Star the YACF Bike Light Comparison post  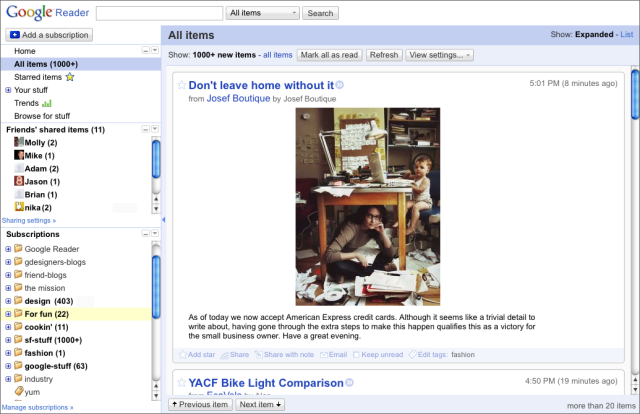(182, 384)
